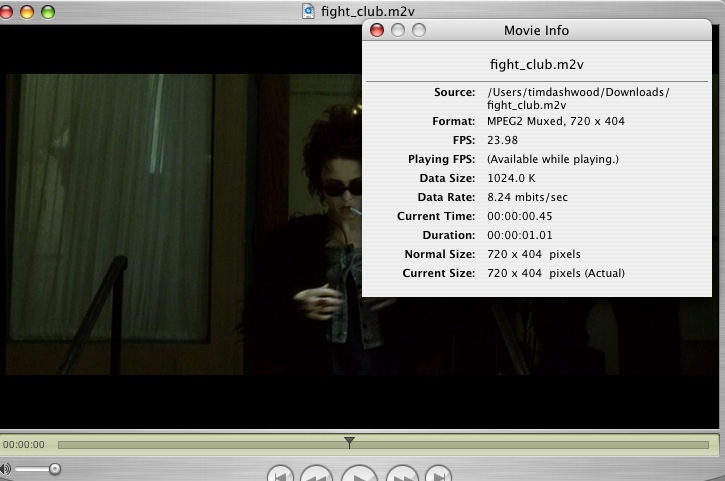Click the FPS value 23.98
The image size is (725, 481).
pyautogui.click(x=503, y=140)
